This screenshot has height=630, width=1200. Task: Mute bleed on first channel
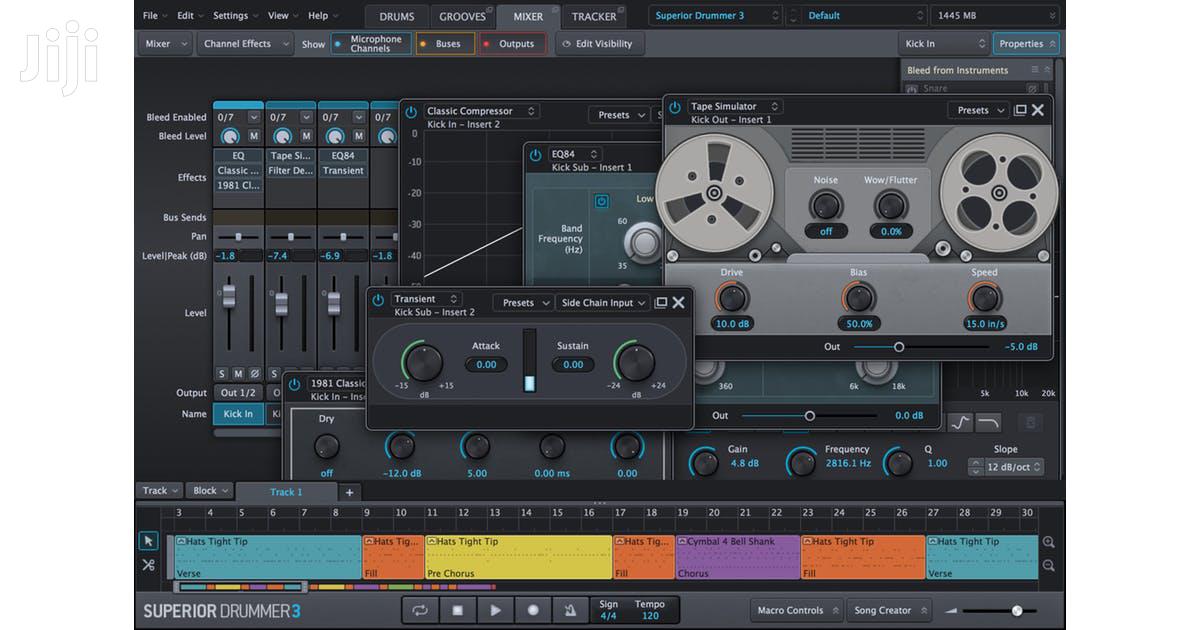tap(253, 136)
